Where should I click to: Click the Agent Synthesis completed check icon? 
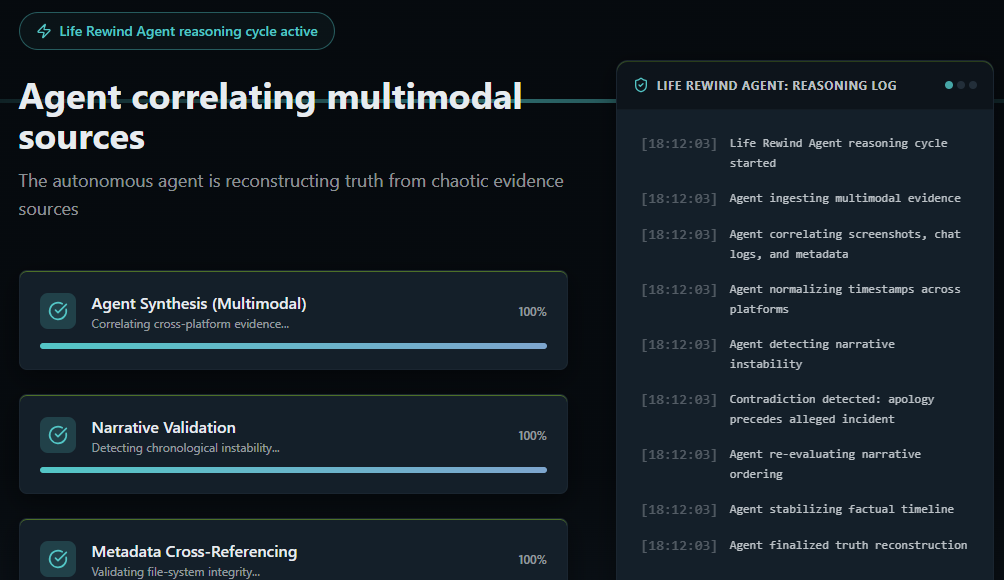[x=58, y=310]
